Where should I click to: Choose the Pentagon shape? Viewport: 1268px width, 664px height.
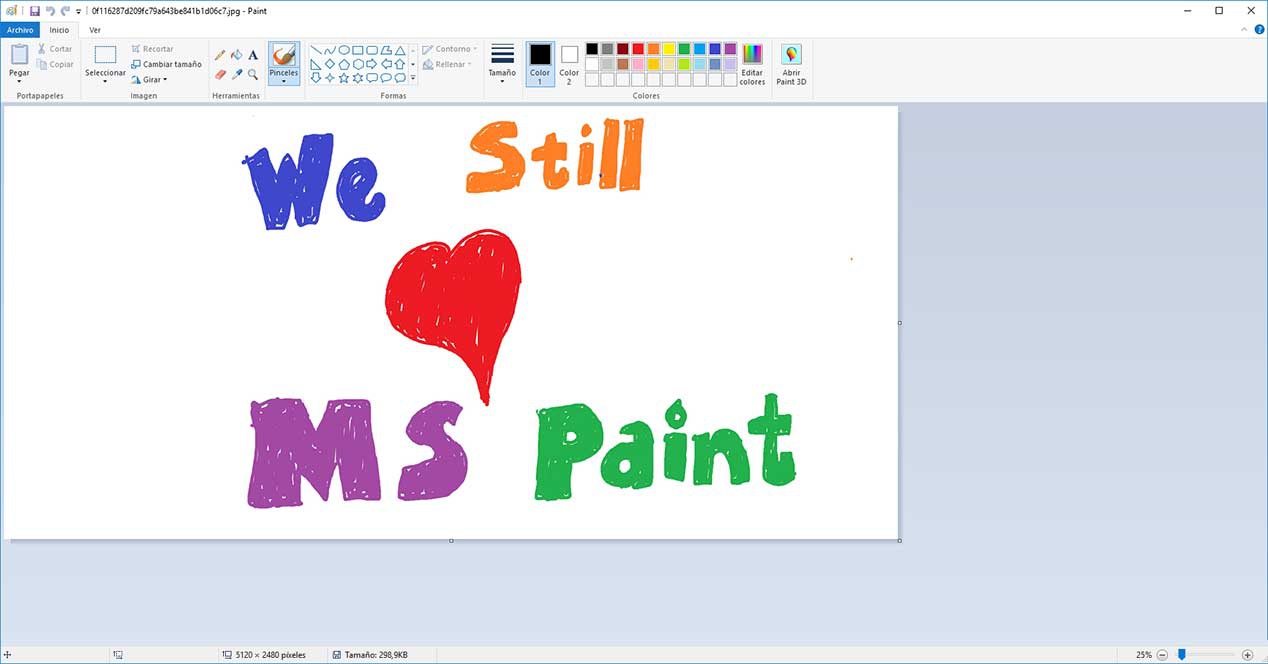(x=344, y=64)
